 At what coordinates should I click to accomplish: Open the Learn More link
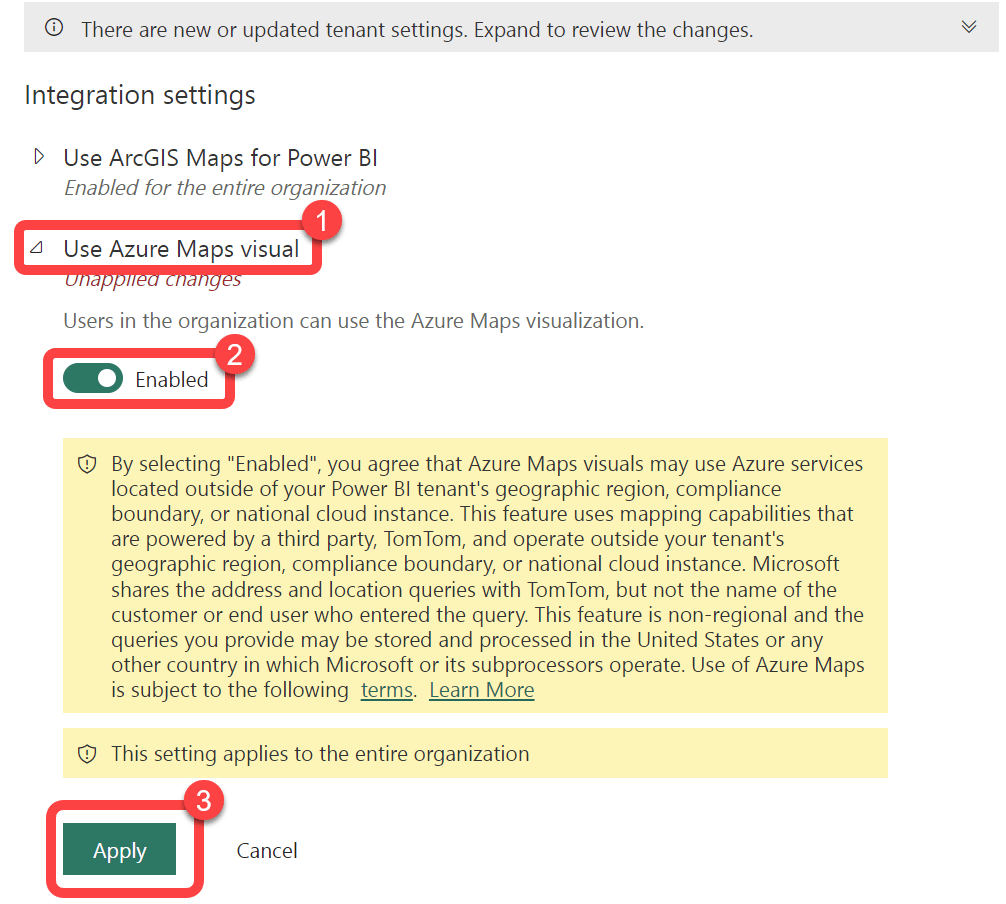click(481, 690)
